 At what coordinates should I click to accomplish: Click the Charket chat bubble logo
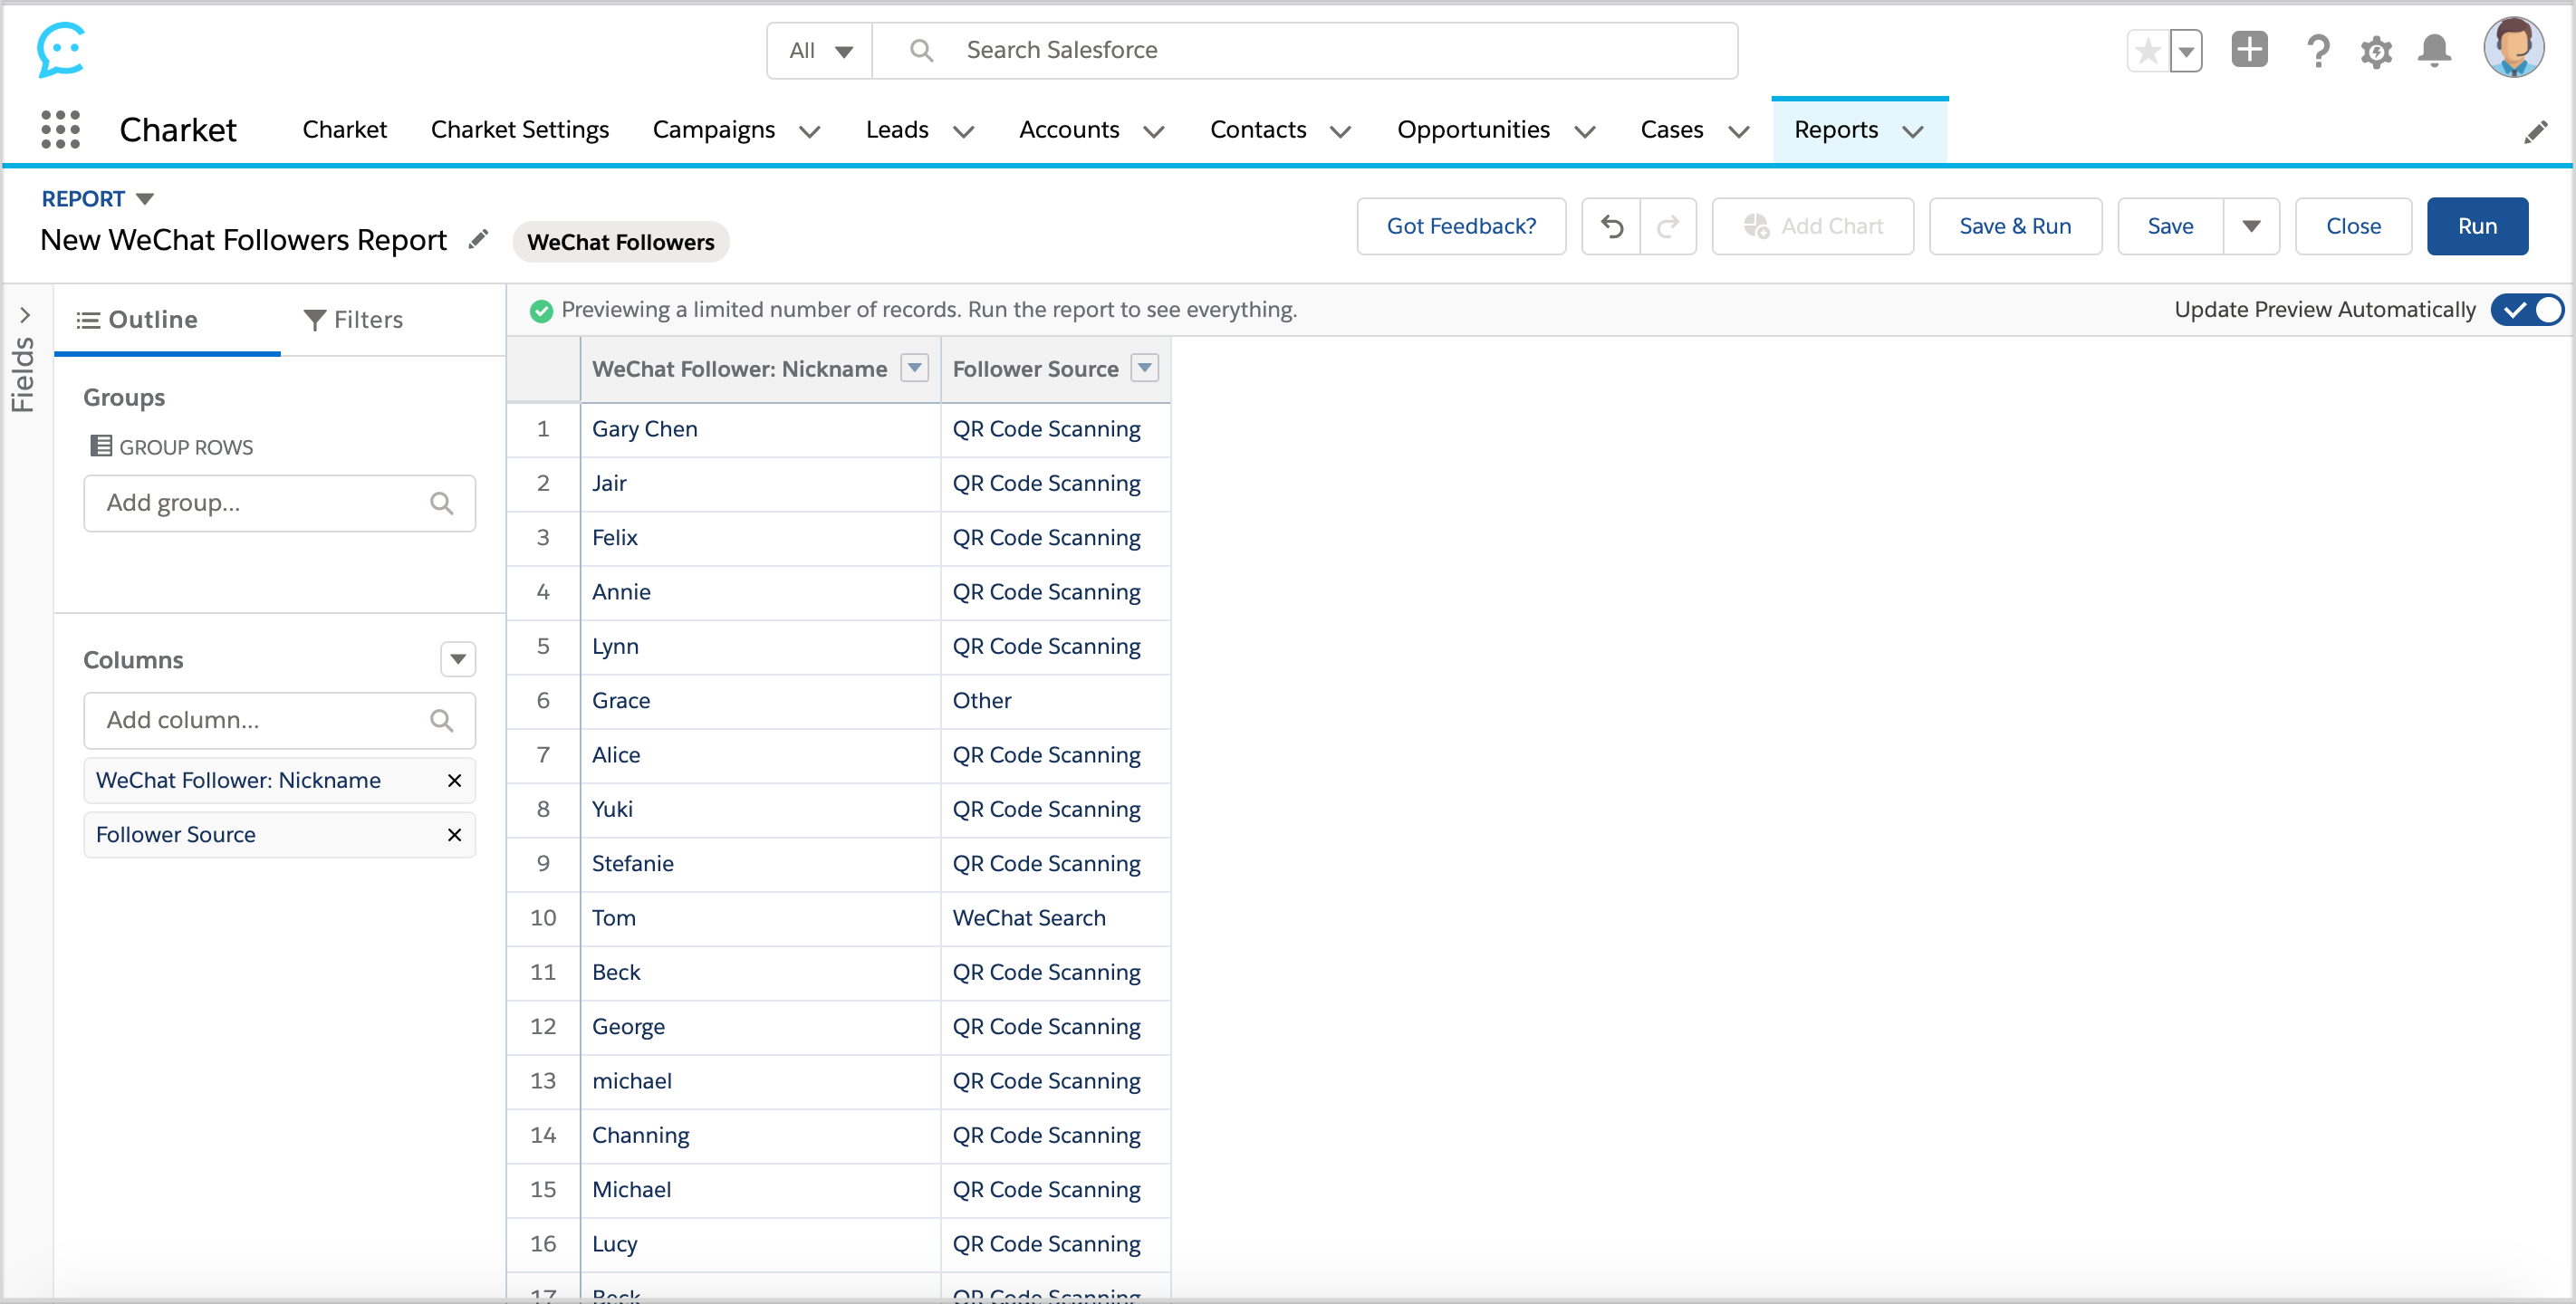pyautogui.click(x=61, y=50)
